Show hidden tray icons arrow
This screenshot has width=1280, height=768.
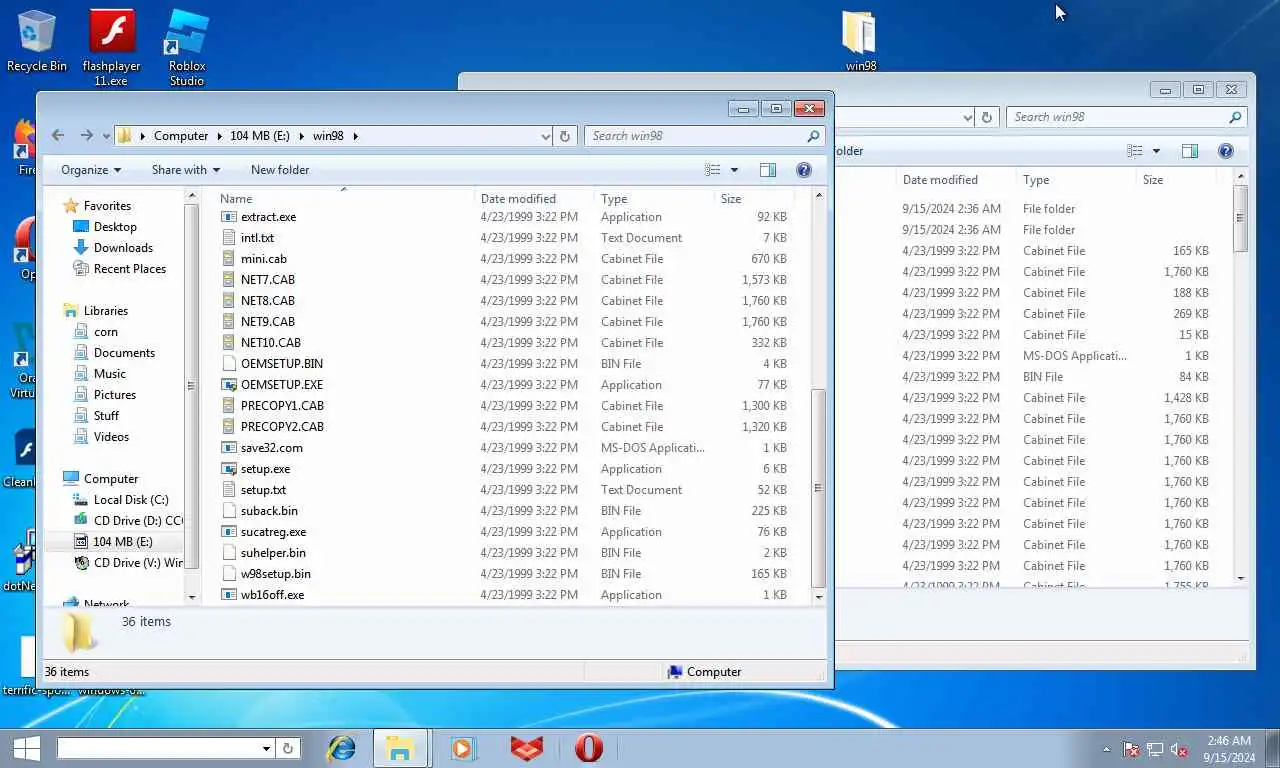click(1106, 749)
